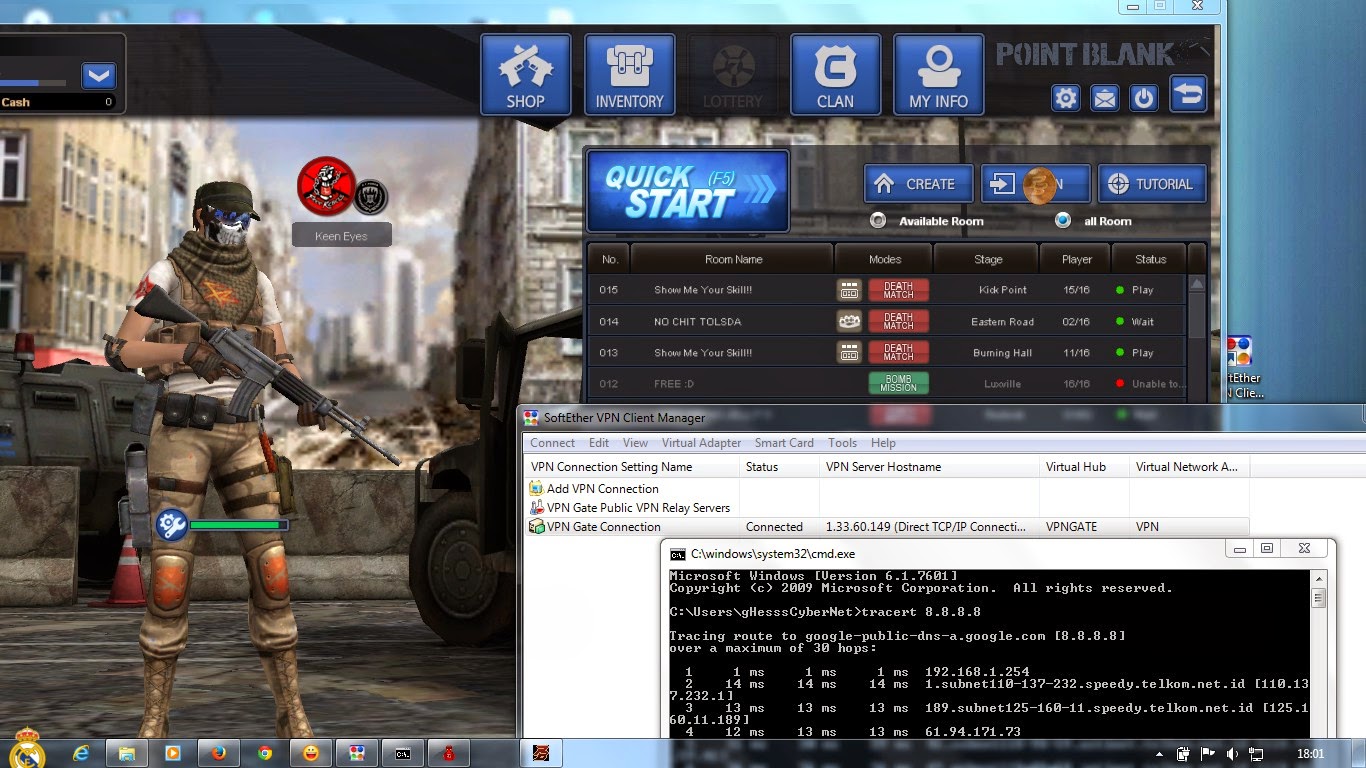Image resolution: width=1366 pixels, height=768 pixels.
Task: Show hidden tray icons arrow
Action: point(1159,754)
